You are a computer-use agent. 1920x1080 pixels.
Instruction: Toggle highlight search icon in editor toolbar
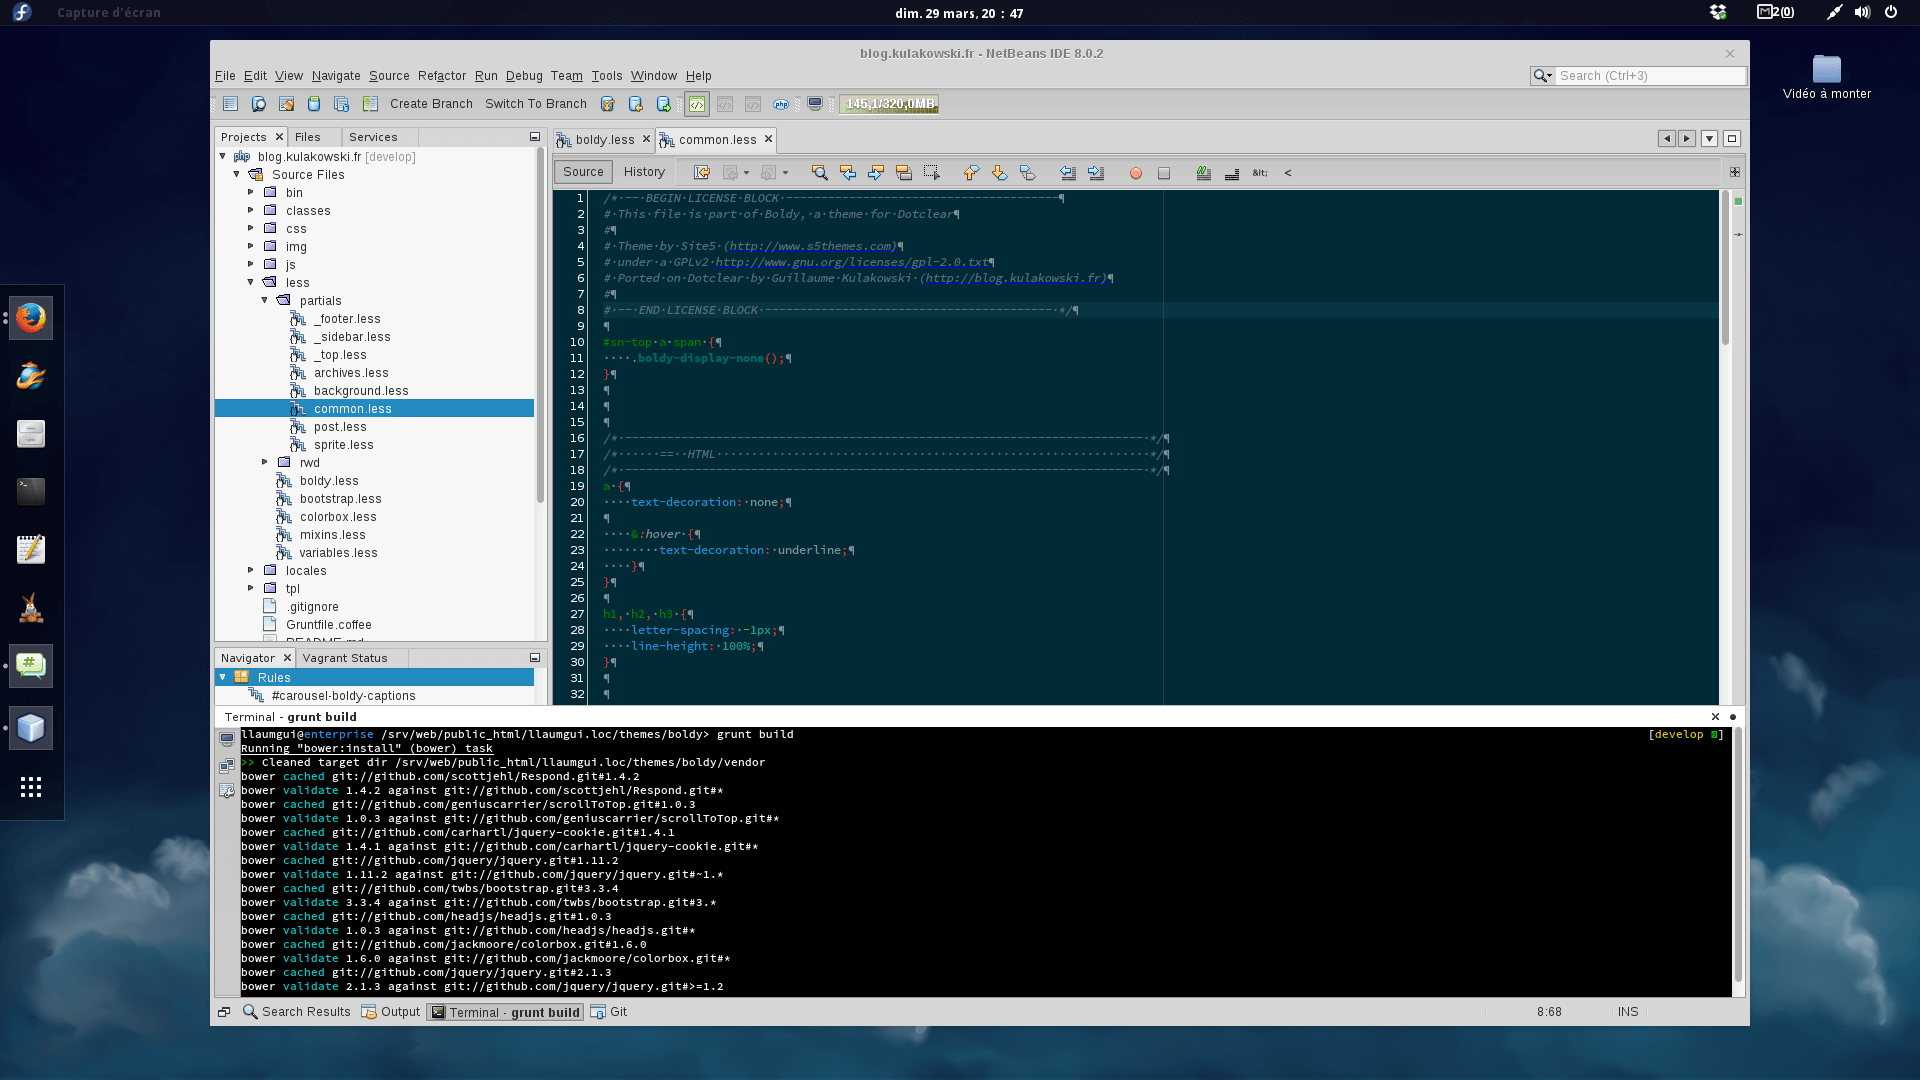[903, 173]
